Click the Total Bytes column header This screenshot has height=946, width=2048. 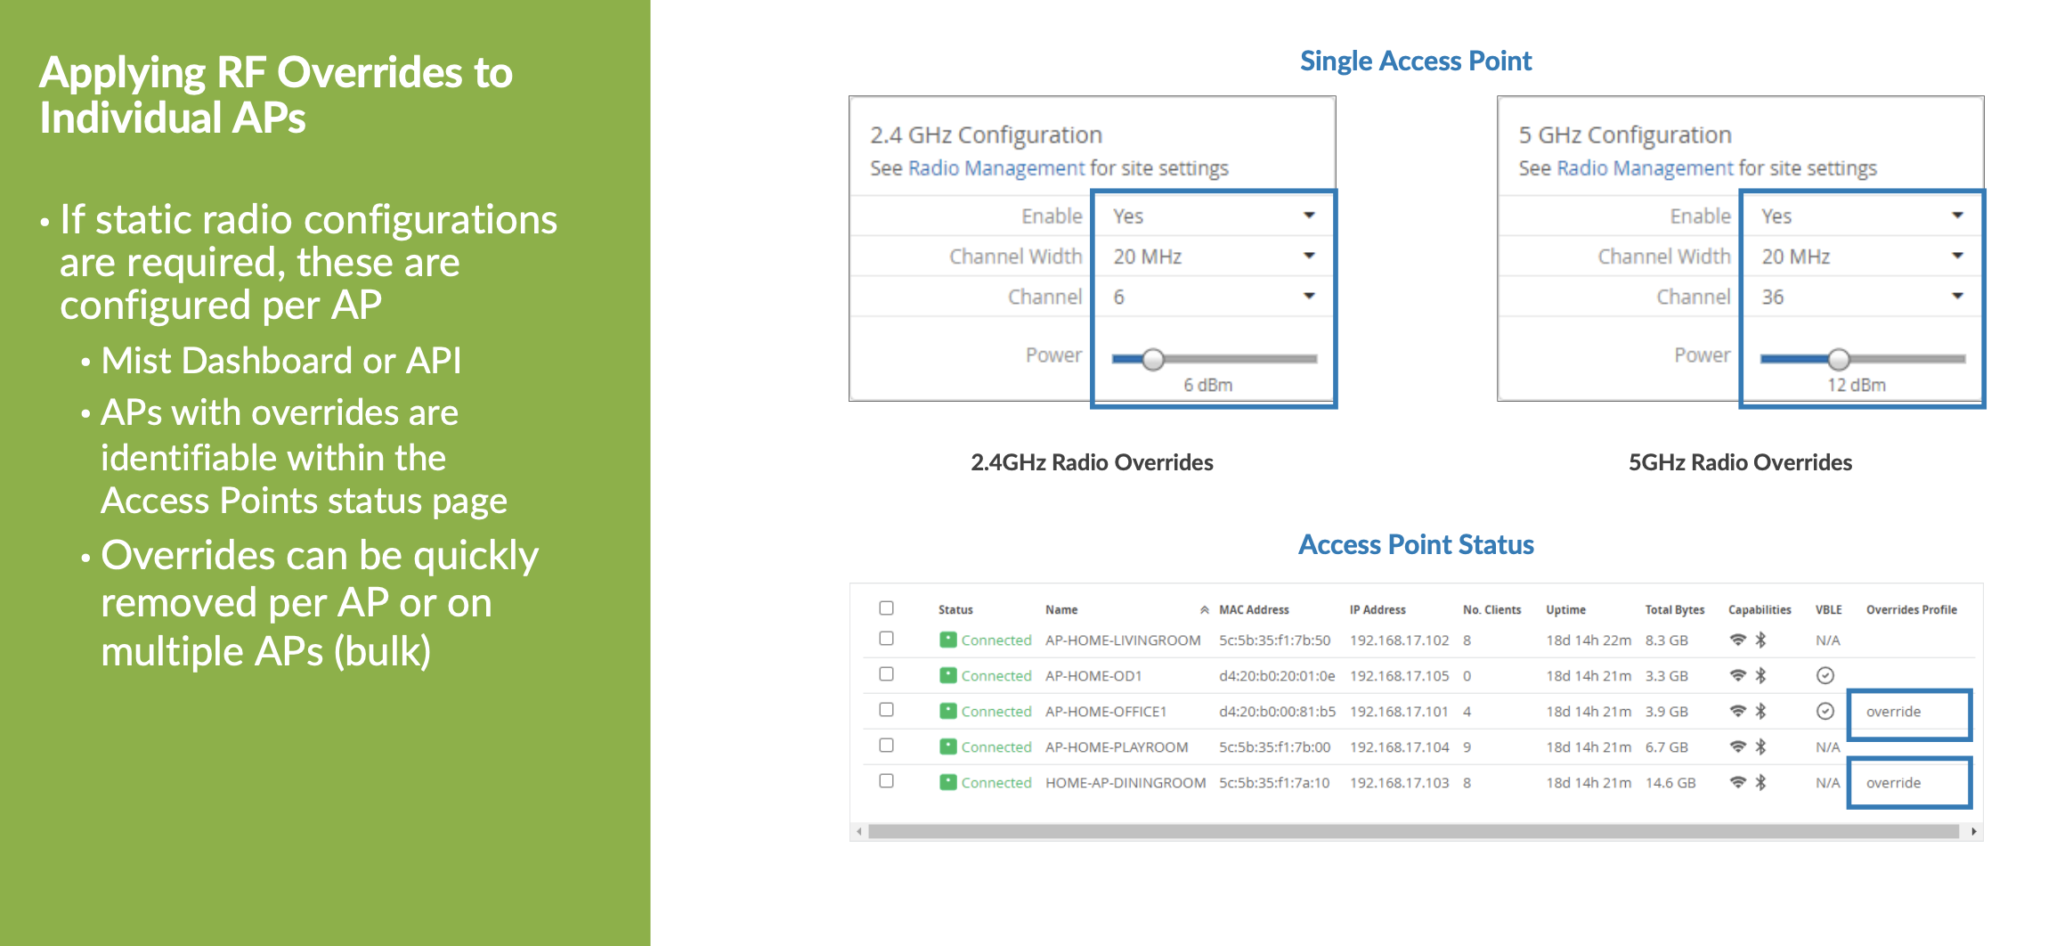point(1674,610)
